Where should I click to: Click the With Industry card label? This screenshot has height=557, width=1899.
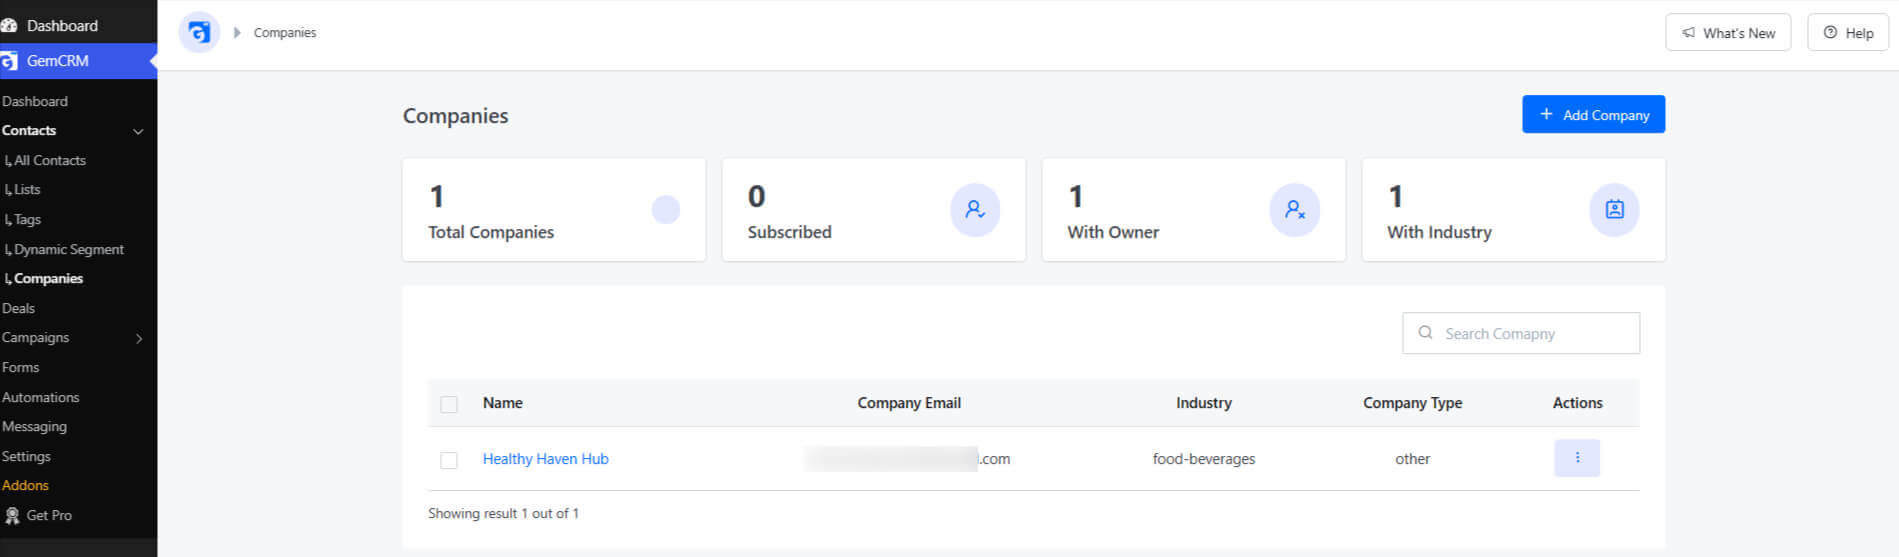(x=1439, y=232)
